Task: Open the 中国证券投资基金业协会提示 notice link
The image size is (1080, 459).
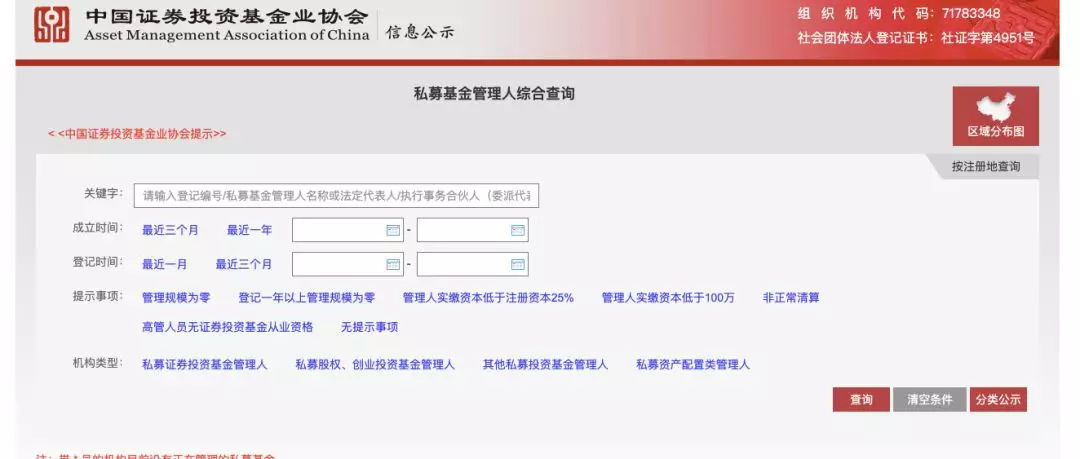Action: click(137, 134)
